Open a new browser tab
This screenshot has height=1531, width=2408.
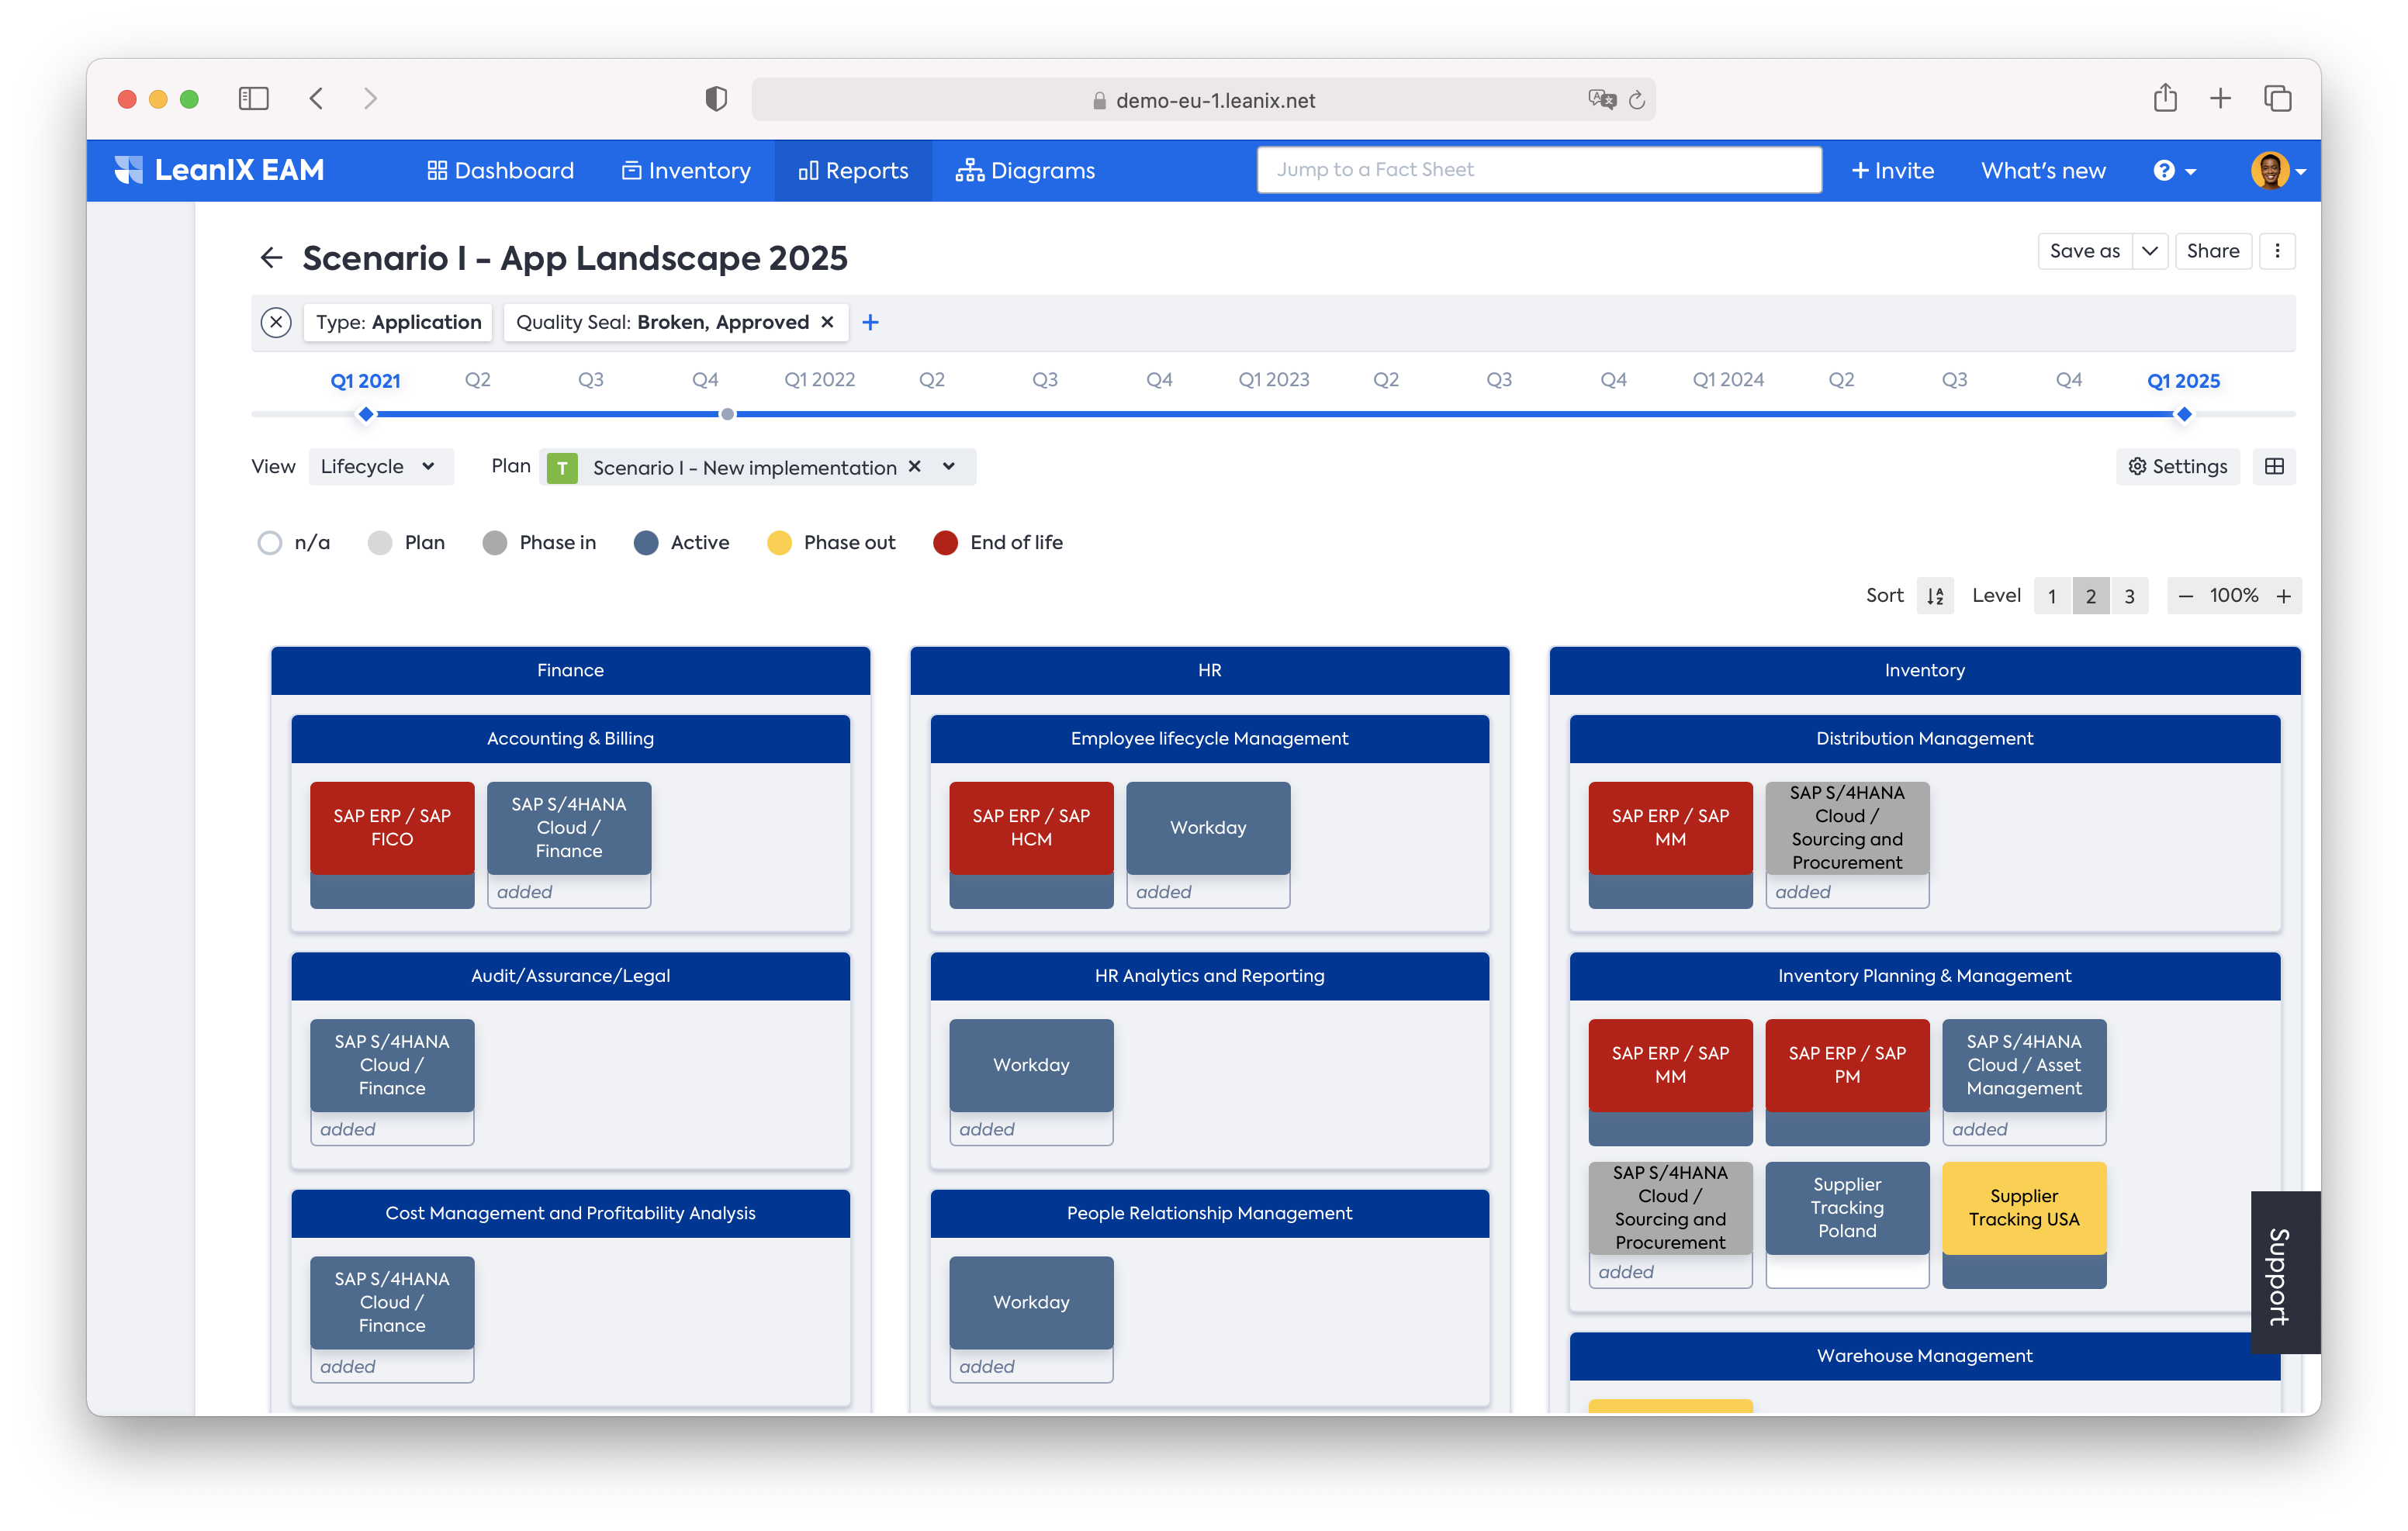(x=2220, y=98)
